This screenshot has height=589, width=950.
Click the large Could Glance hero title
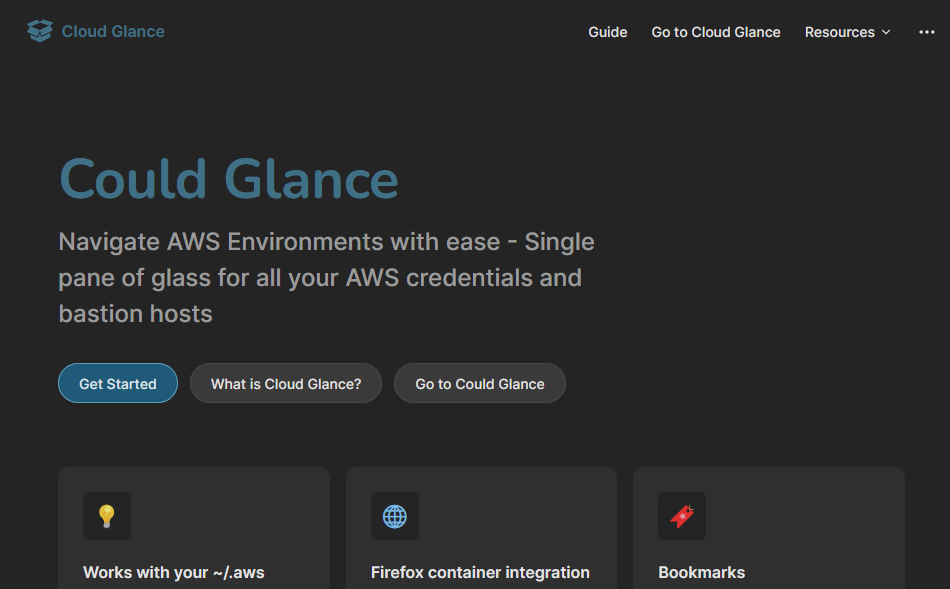coord(228,179)
